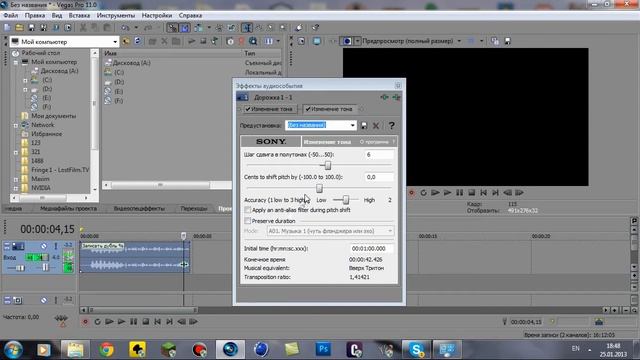Open the Мой компьютер location dropdown

click(115, 42)
